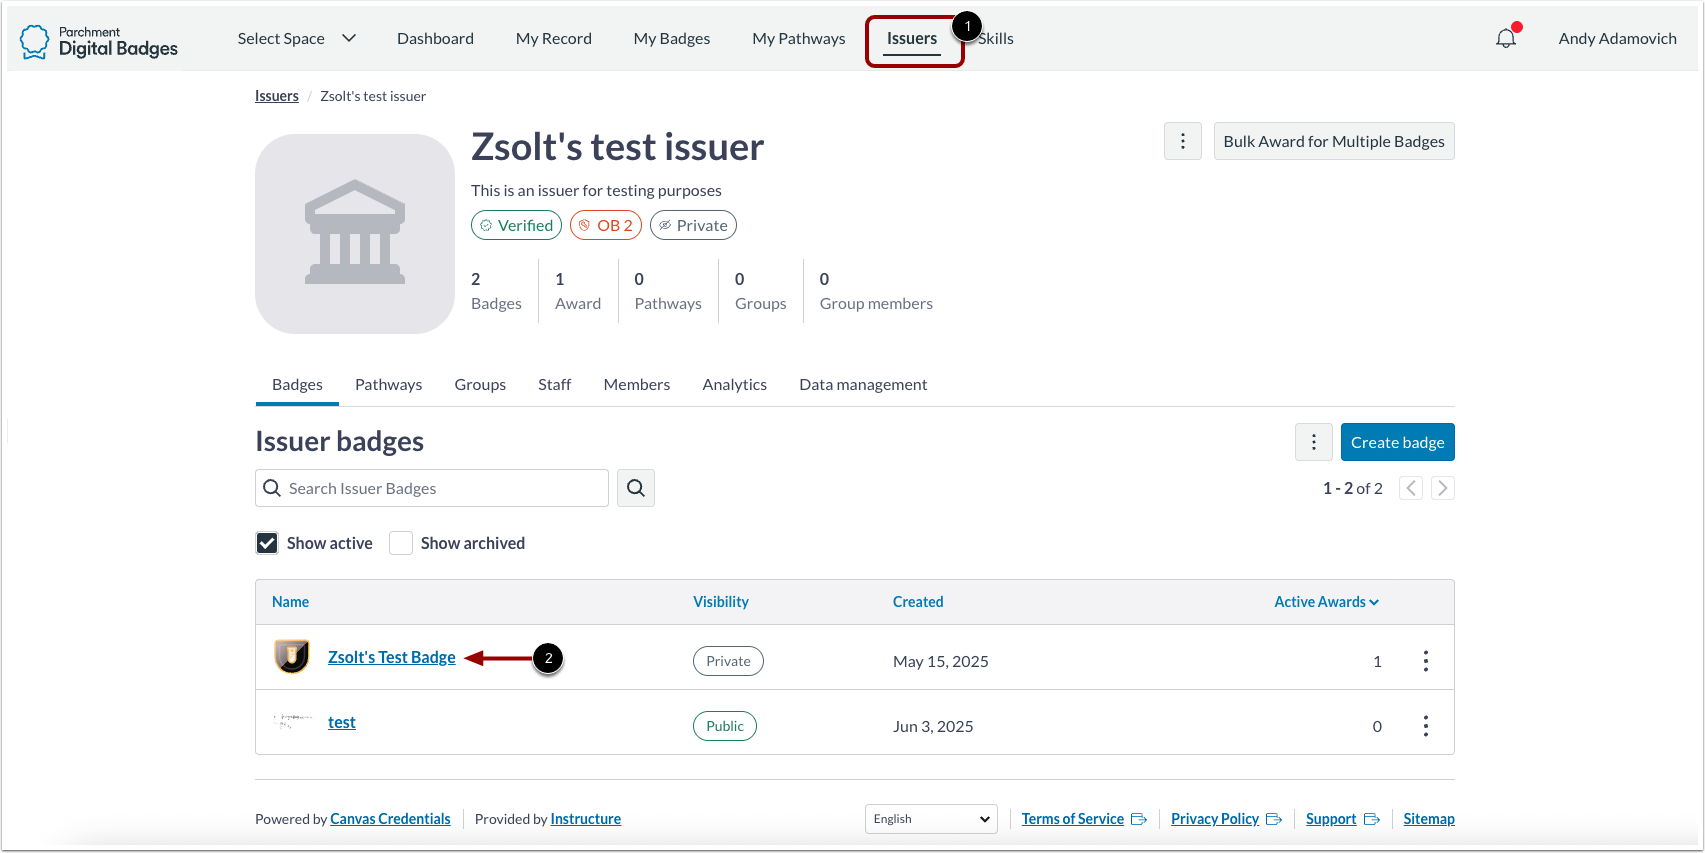Switch to the Groups tab
The width and height of the screenshot is (1705, 853).
480,385
